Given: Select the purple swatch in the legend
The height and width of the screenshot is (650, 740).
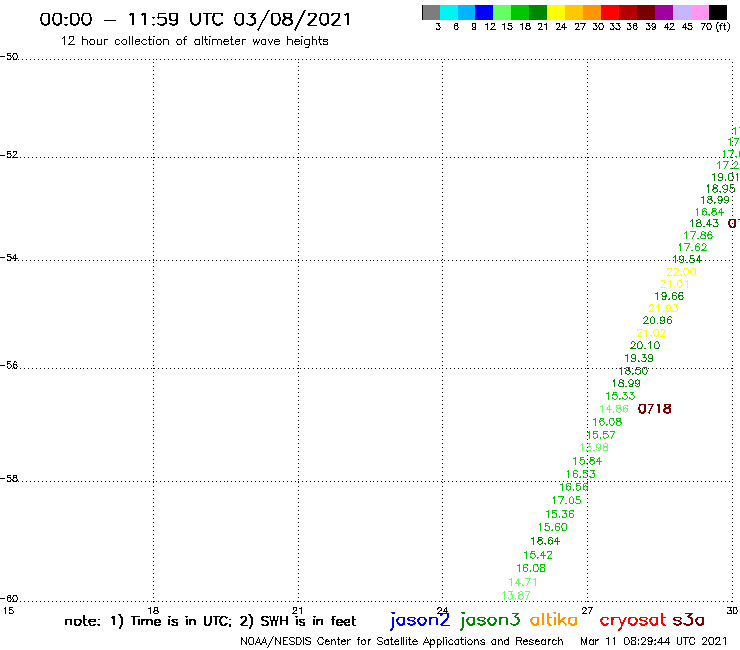Looking at the screenshot, I should [x=664, y=12].
